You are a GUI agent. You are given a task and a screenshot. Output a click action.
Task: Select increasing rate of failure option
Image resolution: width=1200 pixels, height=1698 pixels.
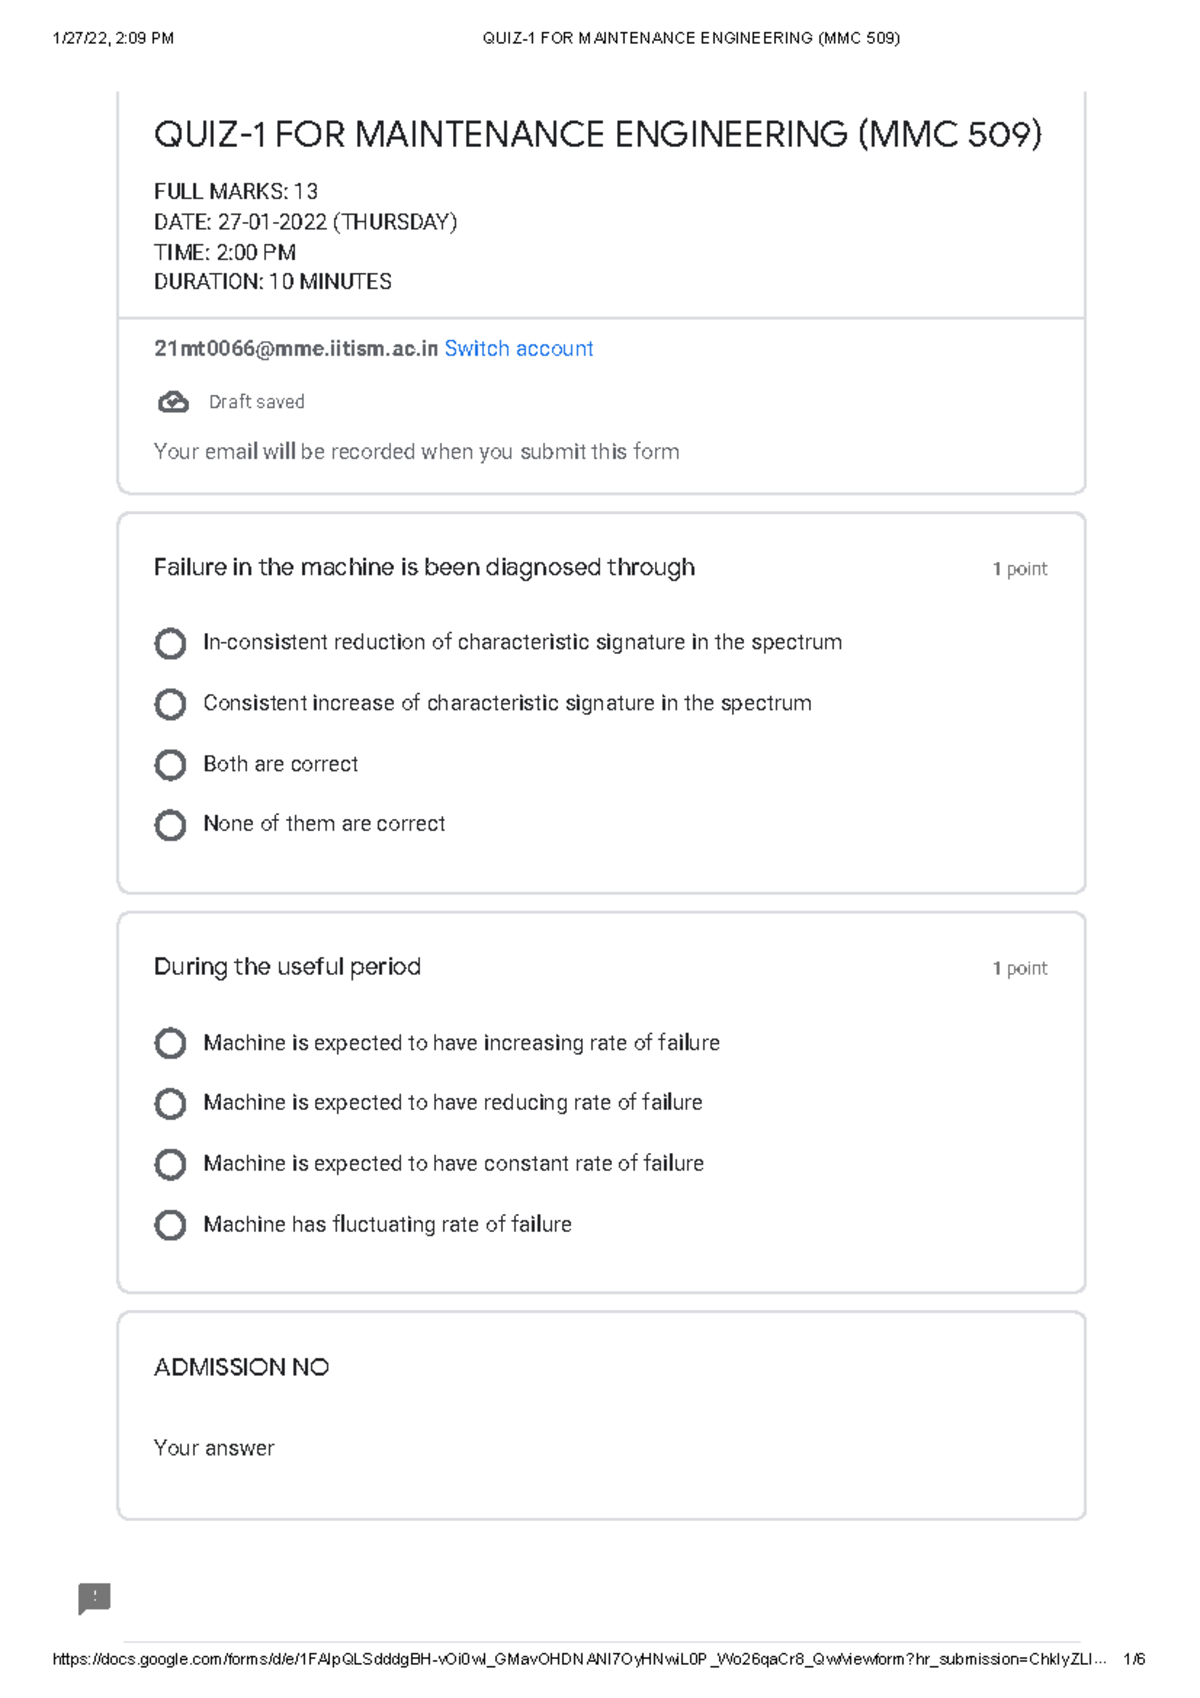(x=170, y=1043)
